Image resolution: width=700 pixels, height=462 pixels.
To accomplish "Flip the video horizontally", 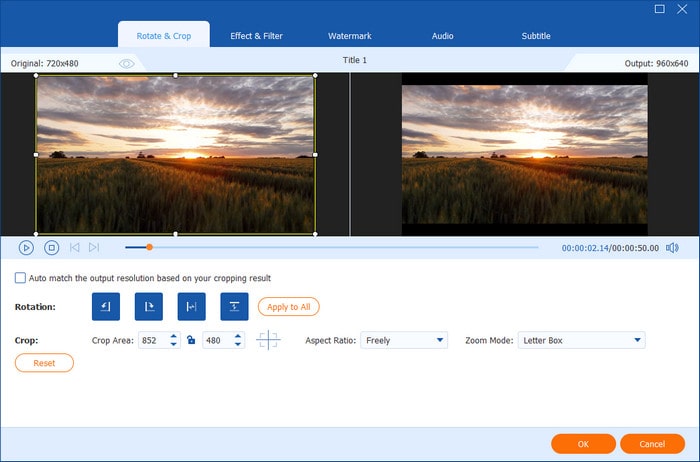I will pyautogui.click(x=191, y=307).
